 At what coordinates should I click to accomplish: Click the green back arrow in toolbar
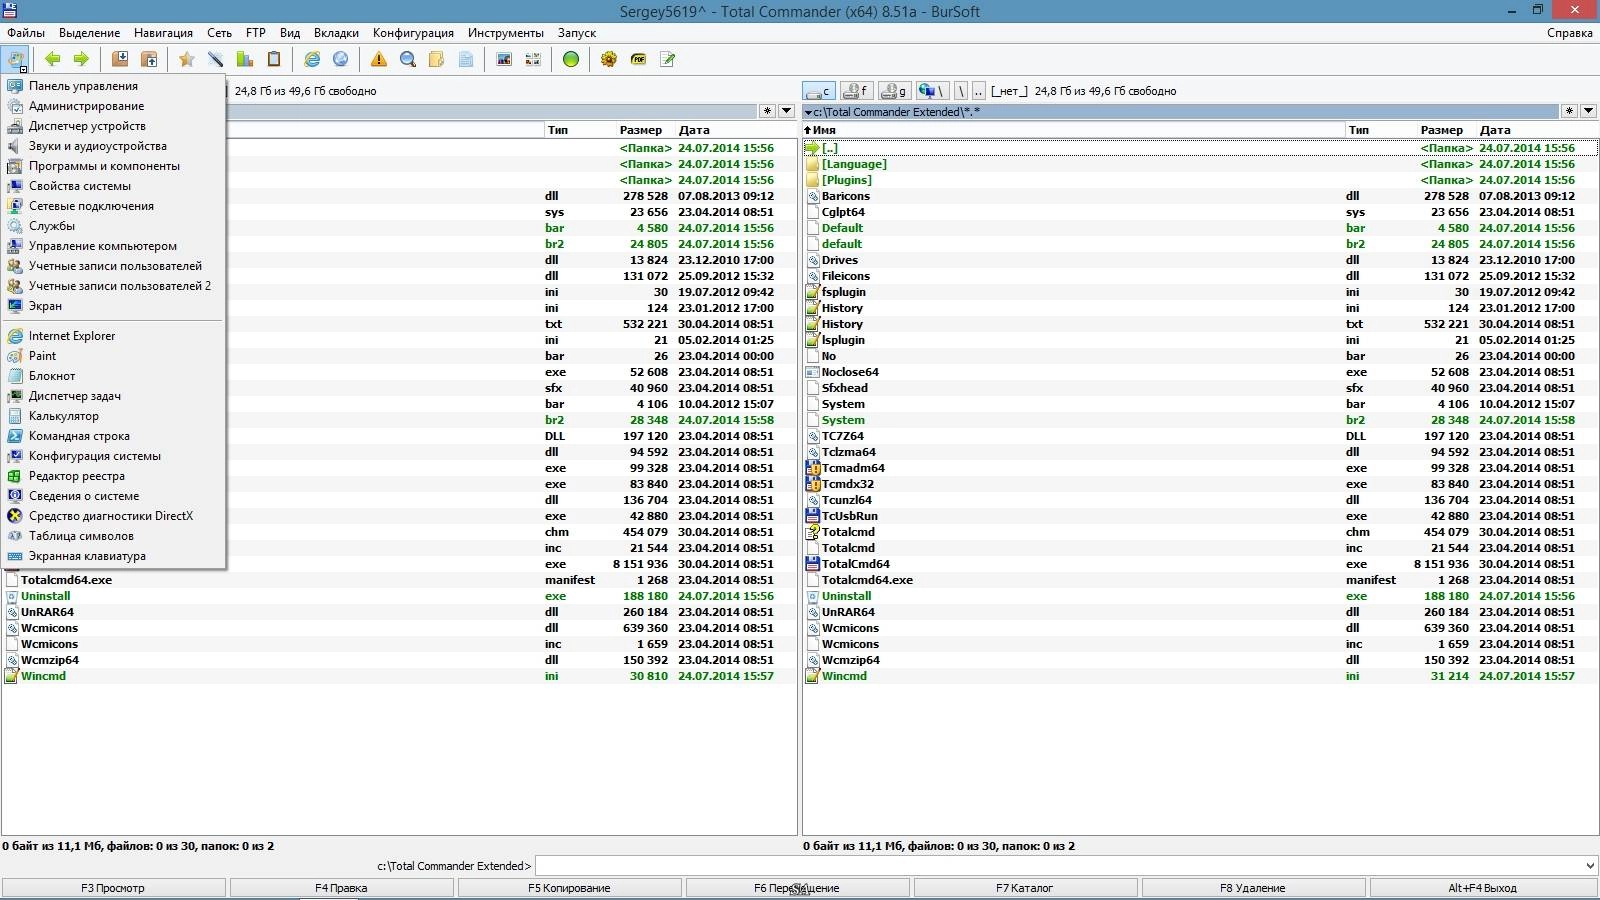click(52, 59)
